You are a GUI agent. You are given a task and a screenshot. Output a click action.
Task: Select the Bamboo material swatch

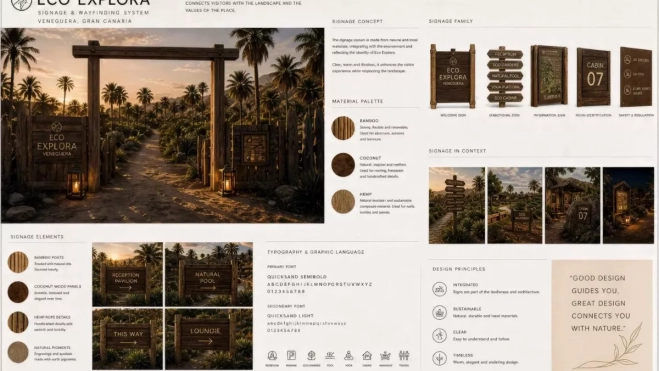point(343,128)
